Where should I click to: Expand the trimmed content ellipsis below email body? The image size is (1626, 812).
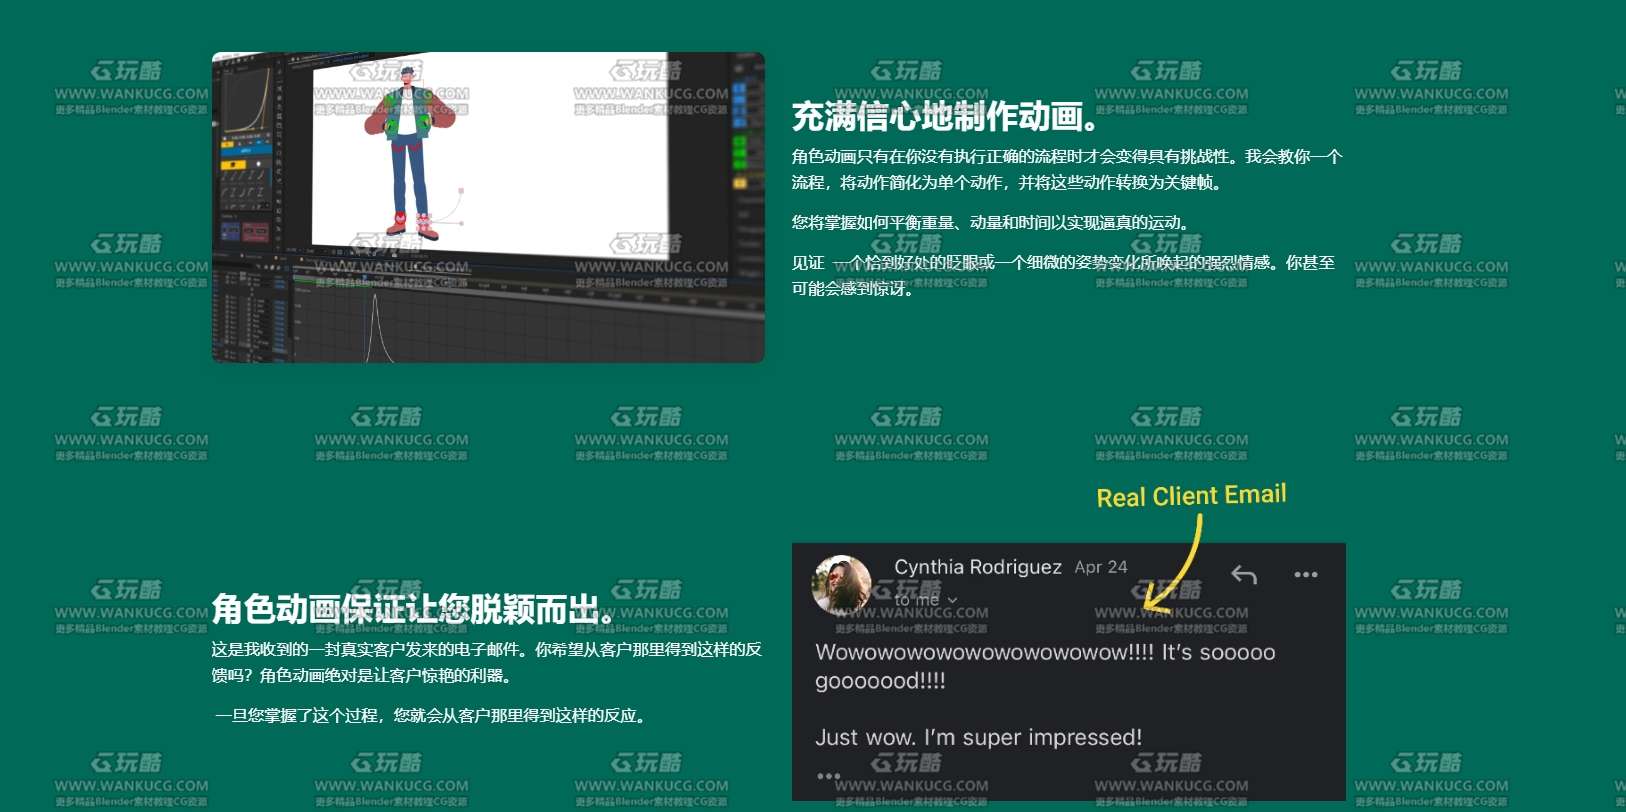pos(829,776)
